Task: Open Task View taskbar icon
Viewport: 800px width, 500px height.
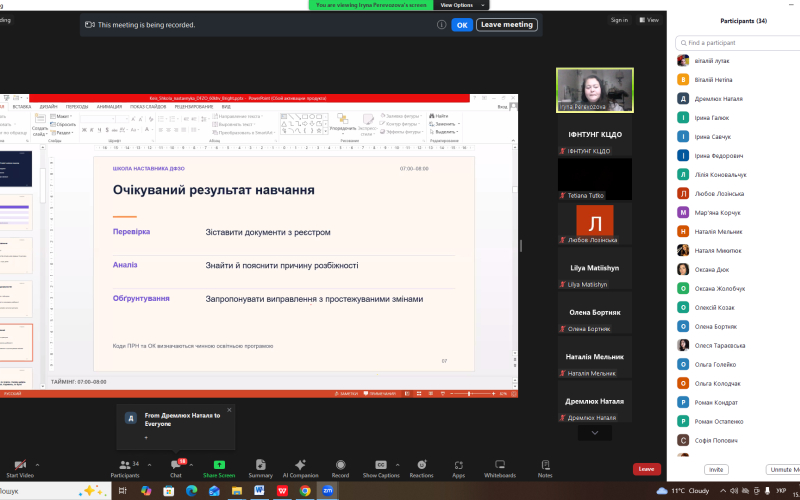Action: pyautogui.click(x=122, y=491)
